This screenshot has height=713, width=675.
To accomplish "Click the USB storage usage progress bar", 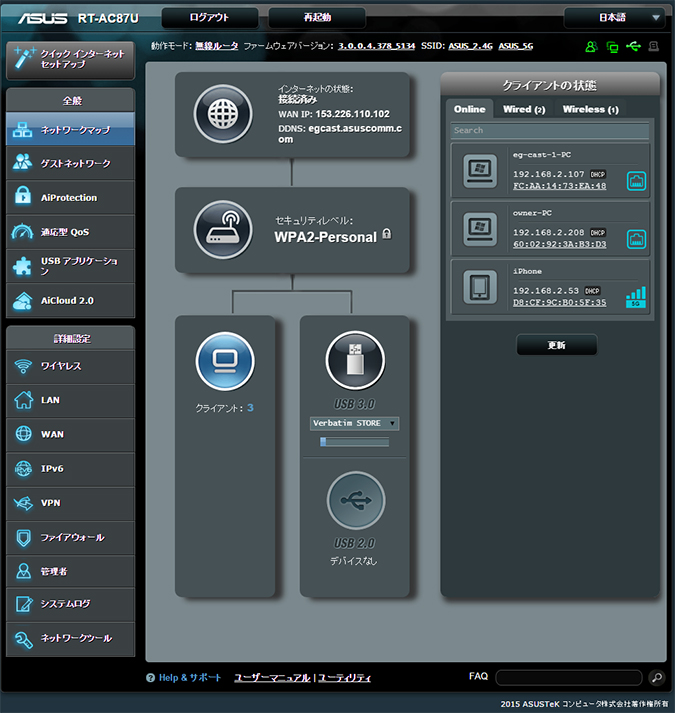I will 354,442.
